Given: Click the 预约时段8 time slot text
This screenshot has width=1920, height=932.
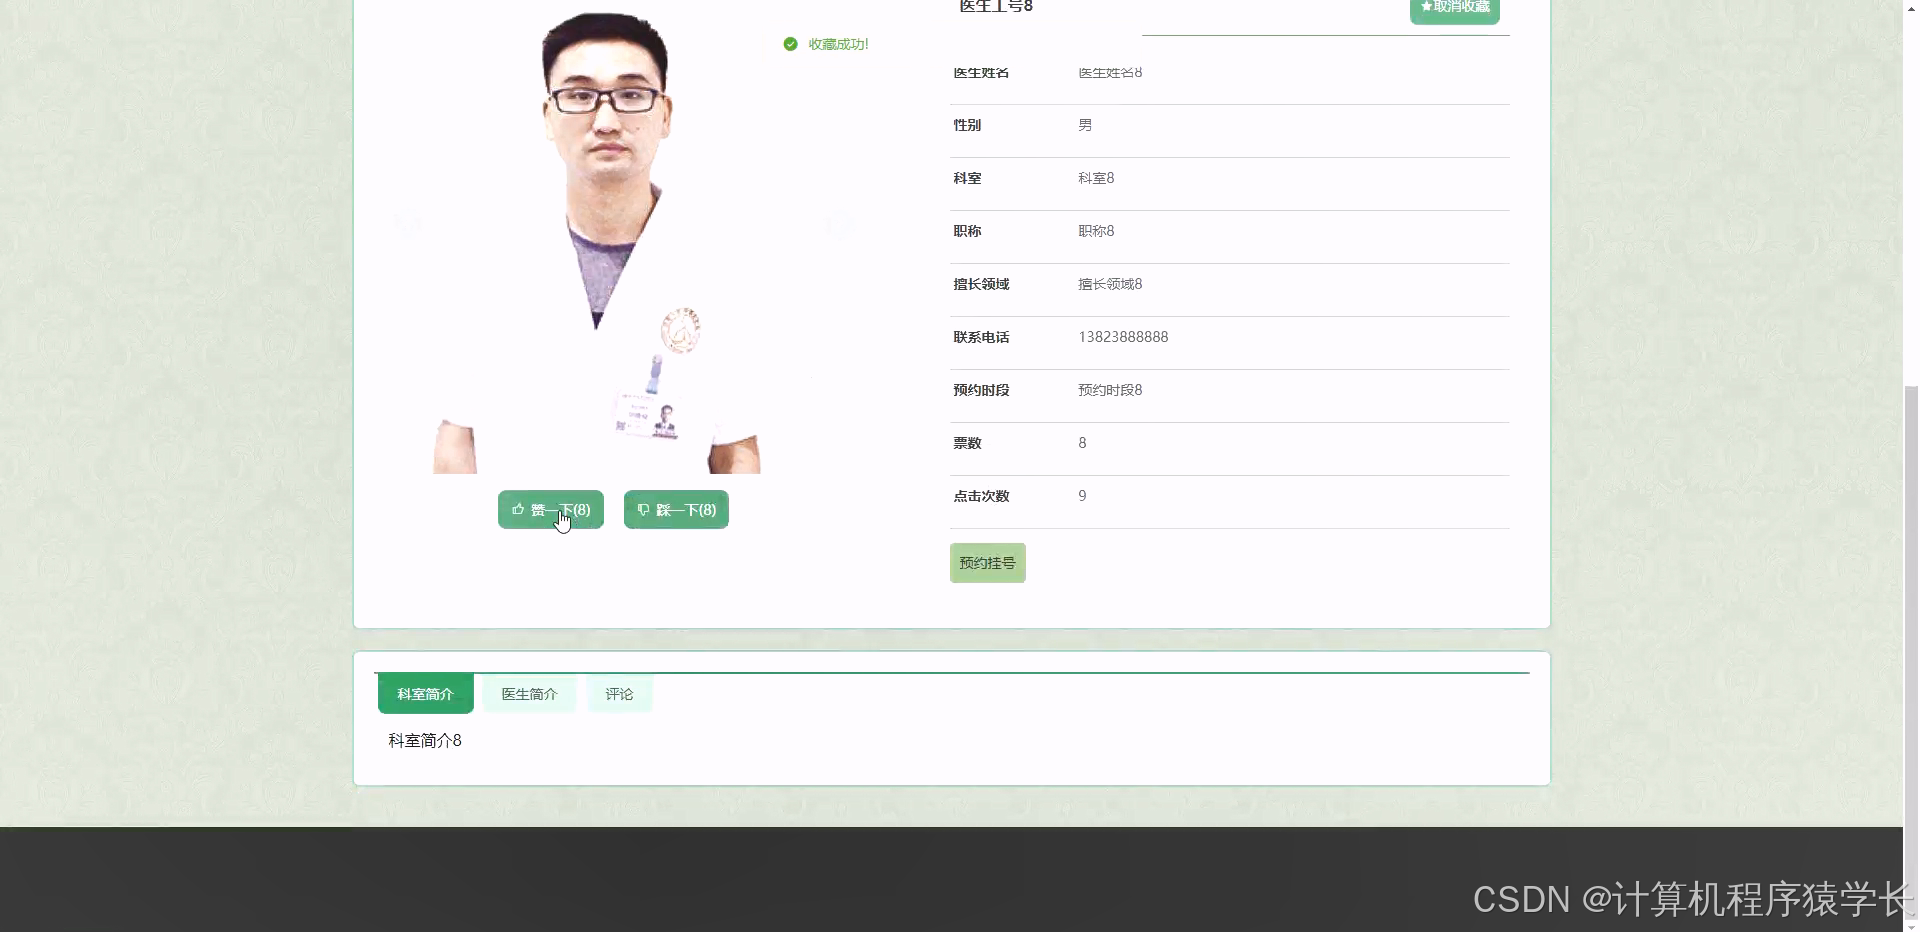Looking at the screenshot, I should point(1109,390).
